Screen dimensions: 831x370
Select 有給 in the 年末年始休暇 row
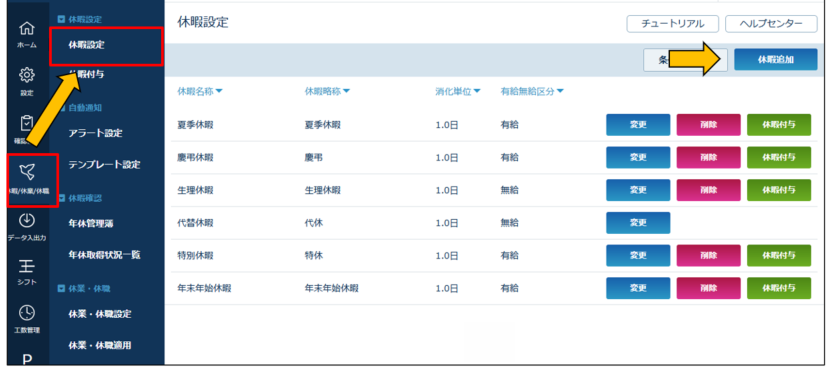point(509,289)
